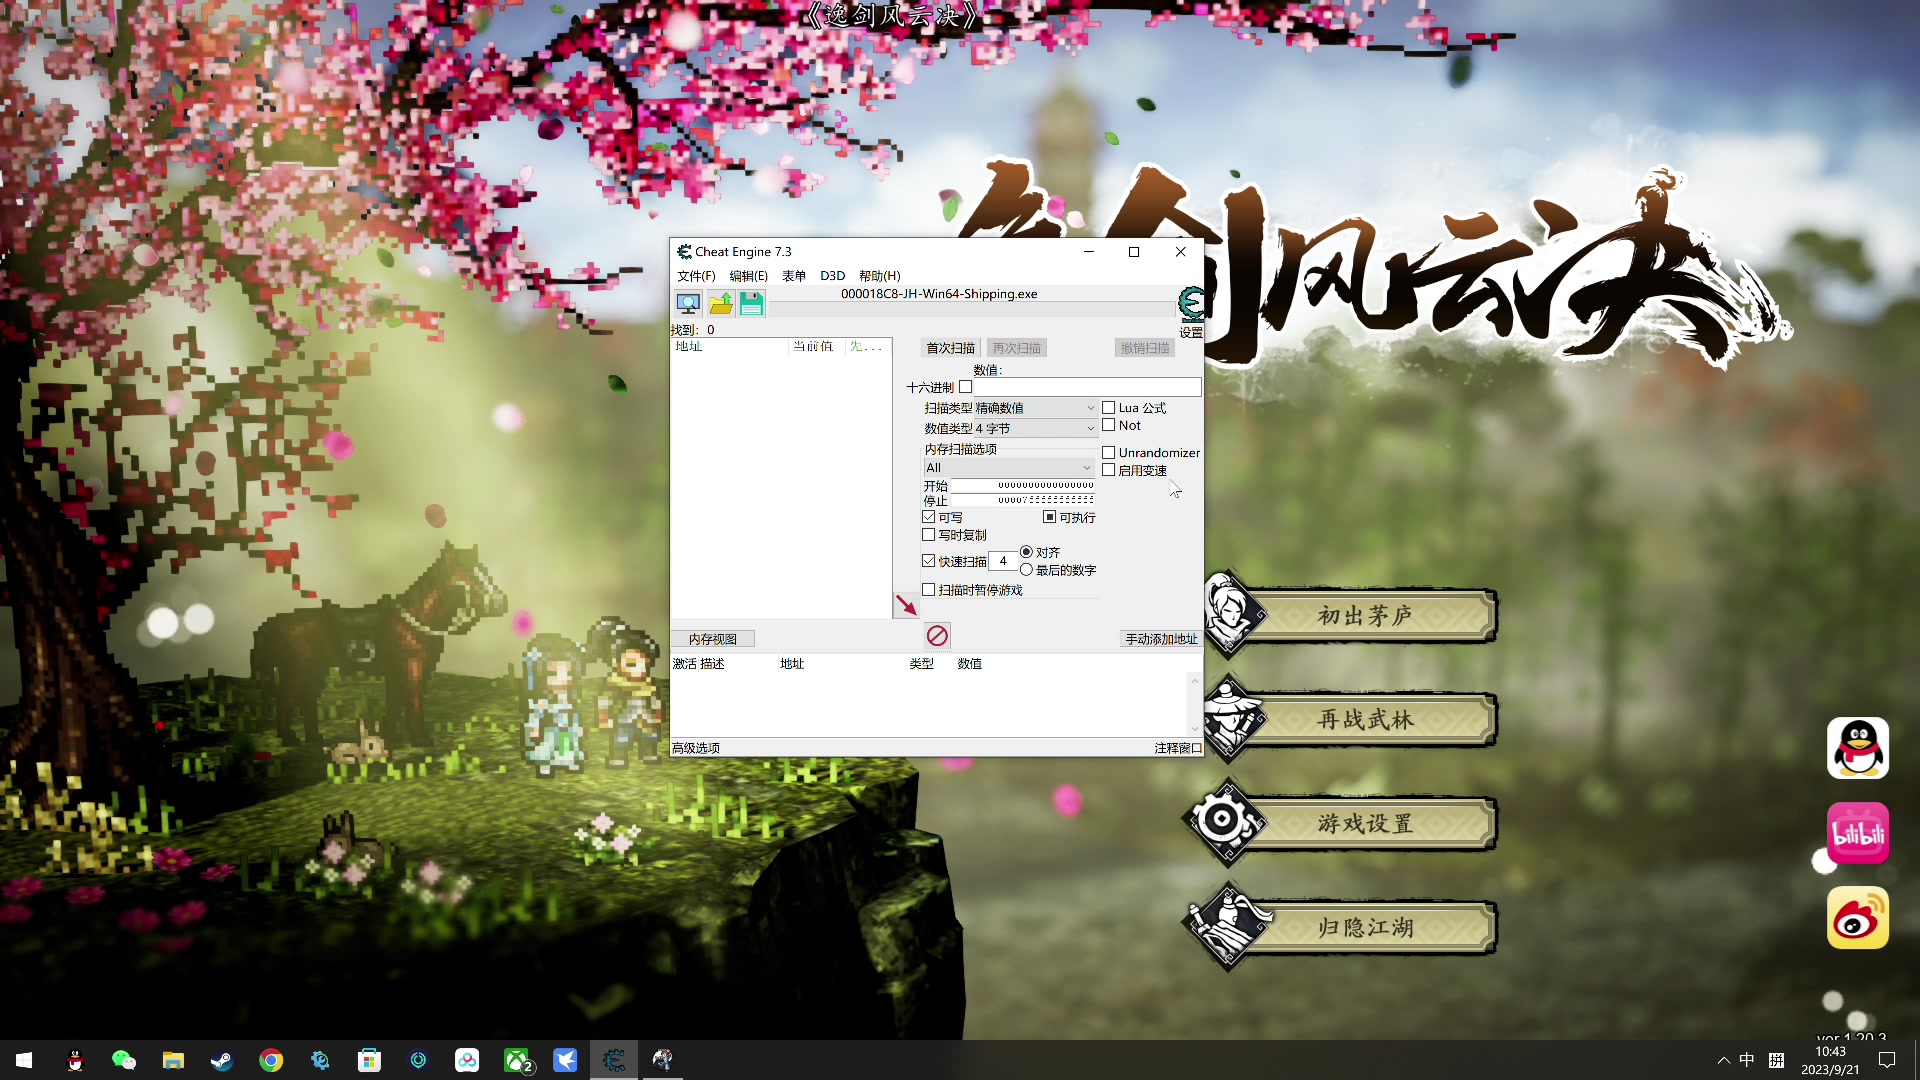Select the 对齐 alignment radio button

click(1026, 552)
